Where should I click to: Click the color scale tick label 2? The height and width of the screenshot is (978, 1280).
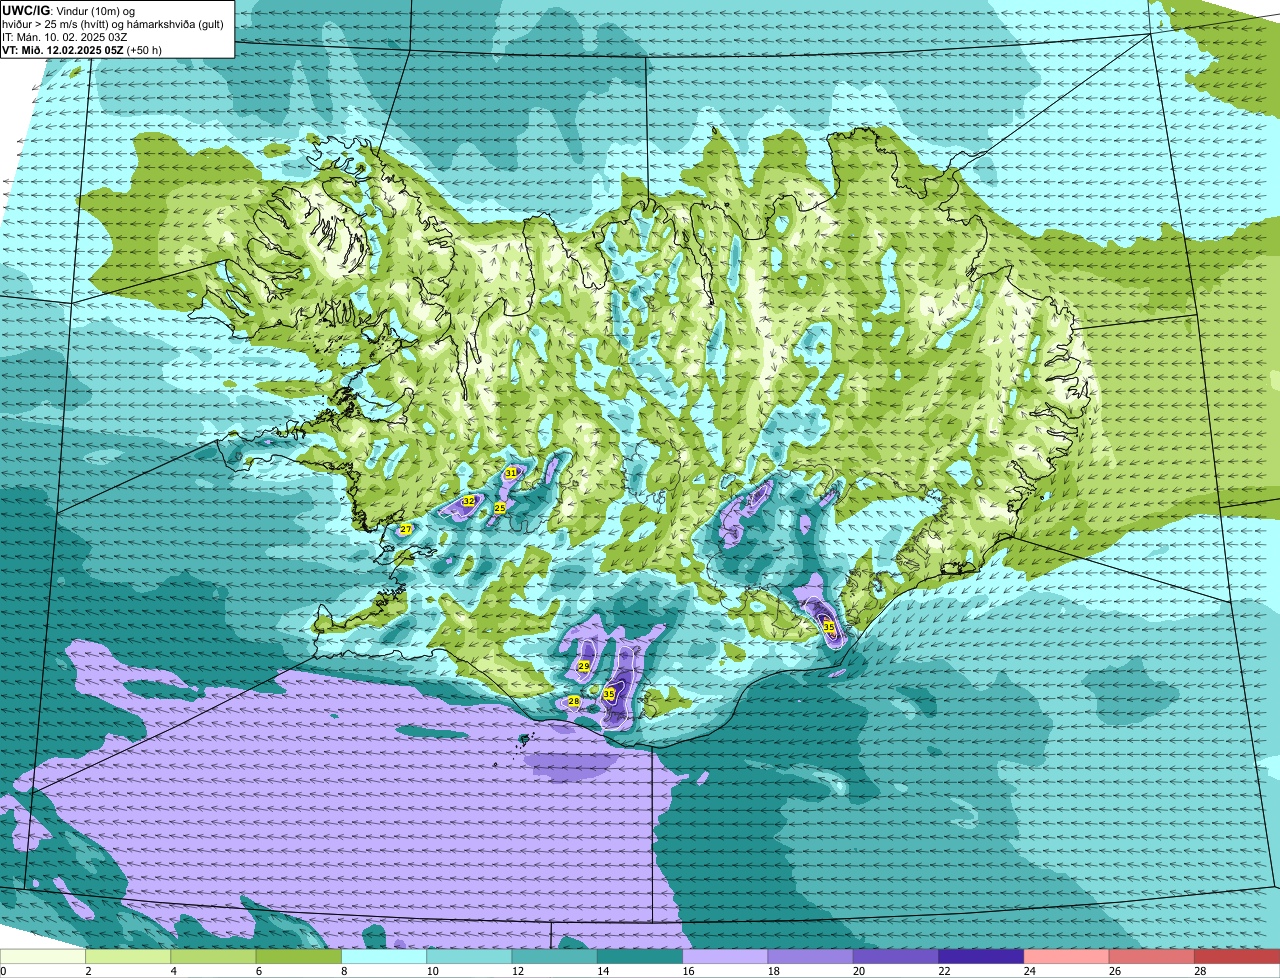tap(88, 971)
